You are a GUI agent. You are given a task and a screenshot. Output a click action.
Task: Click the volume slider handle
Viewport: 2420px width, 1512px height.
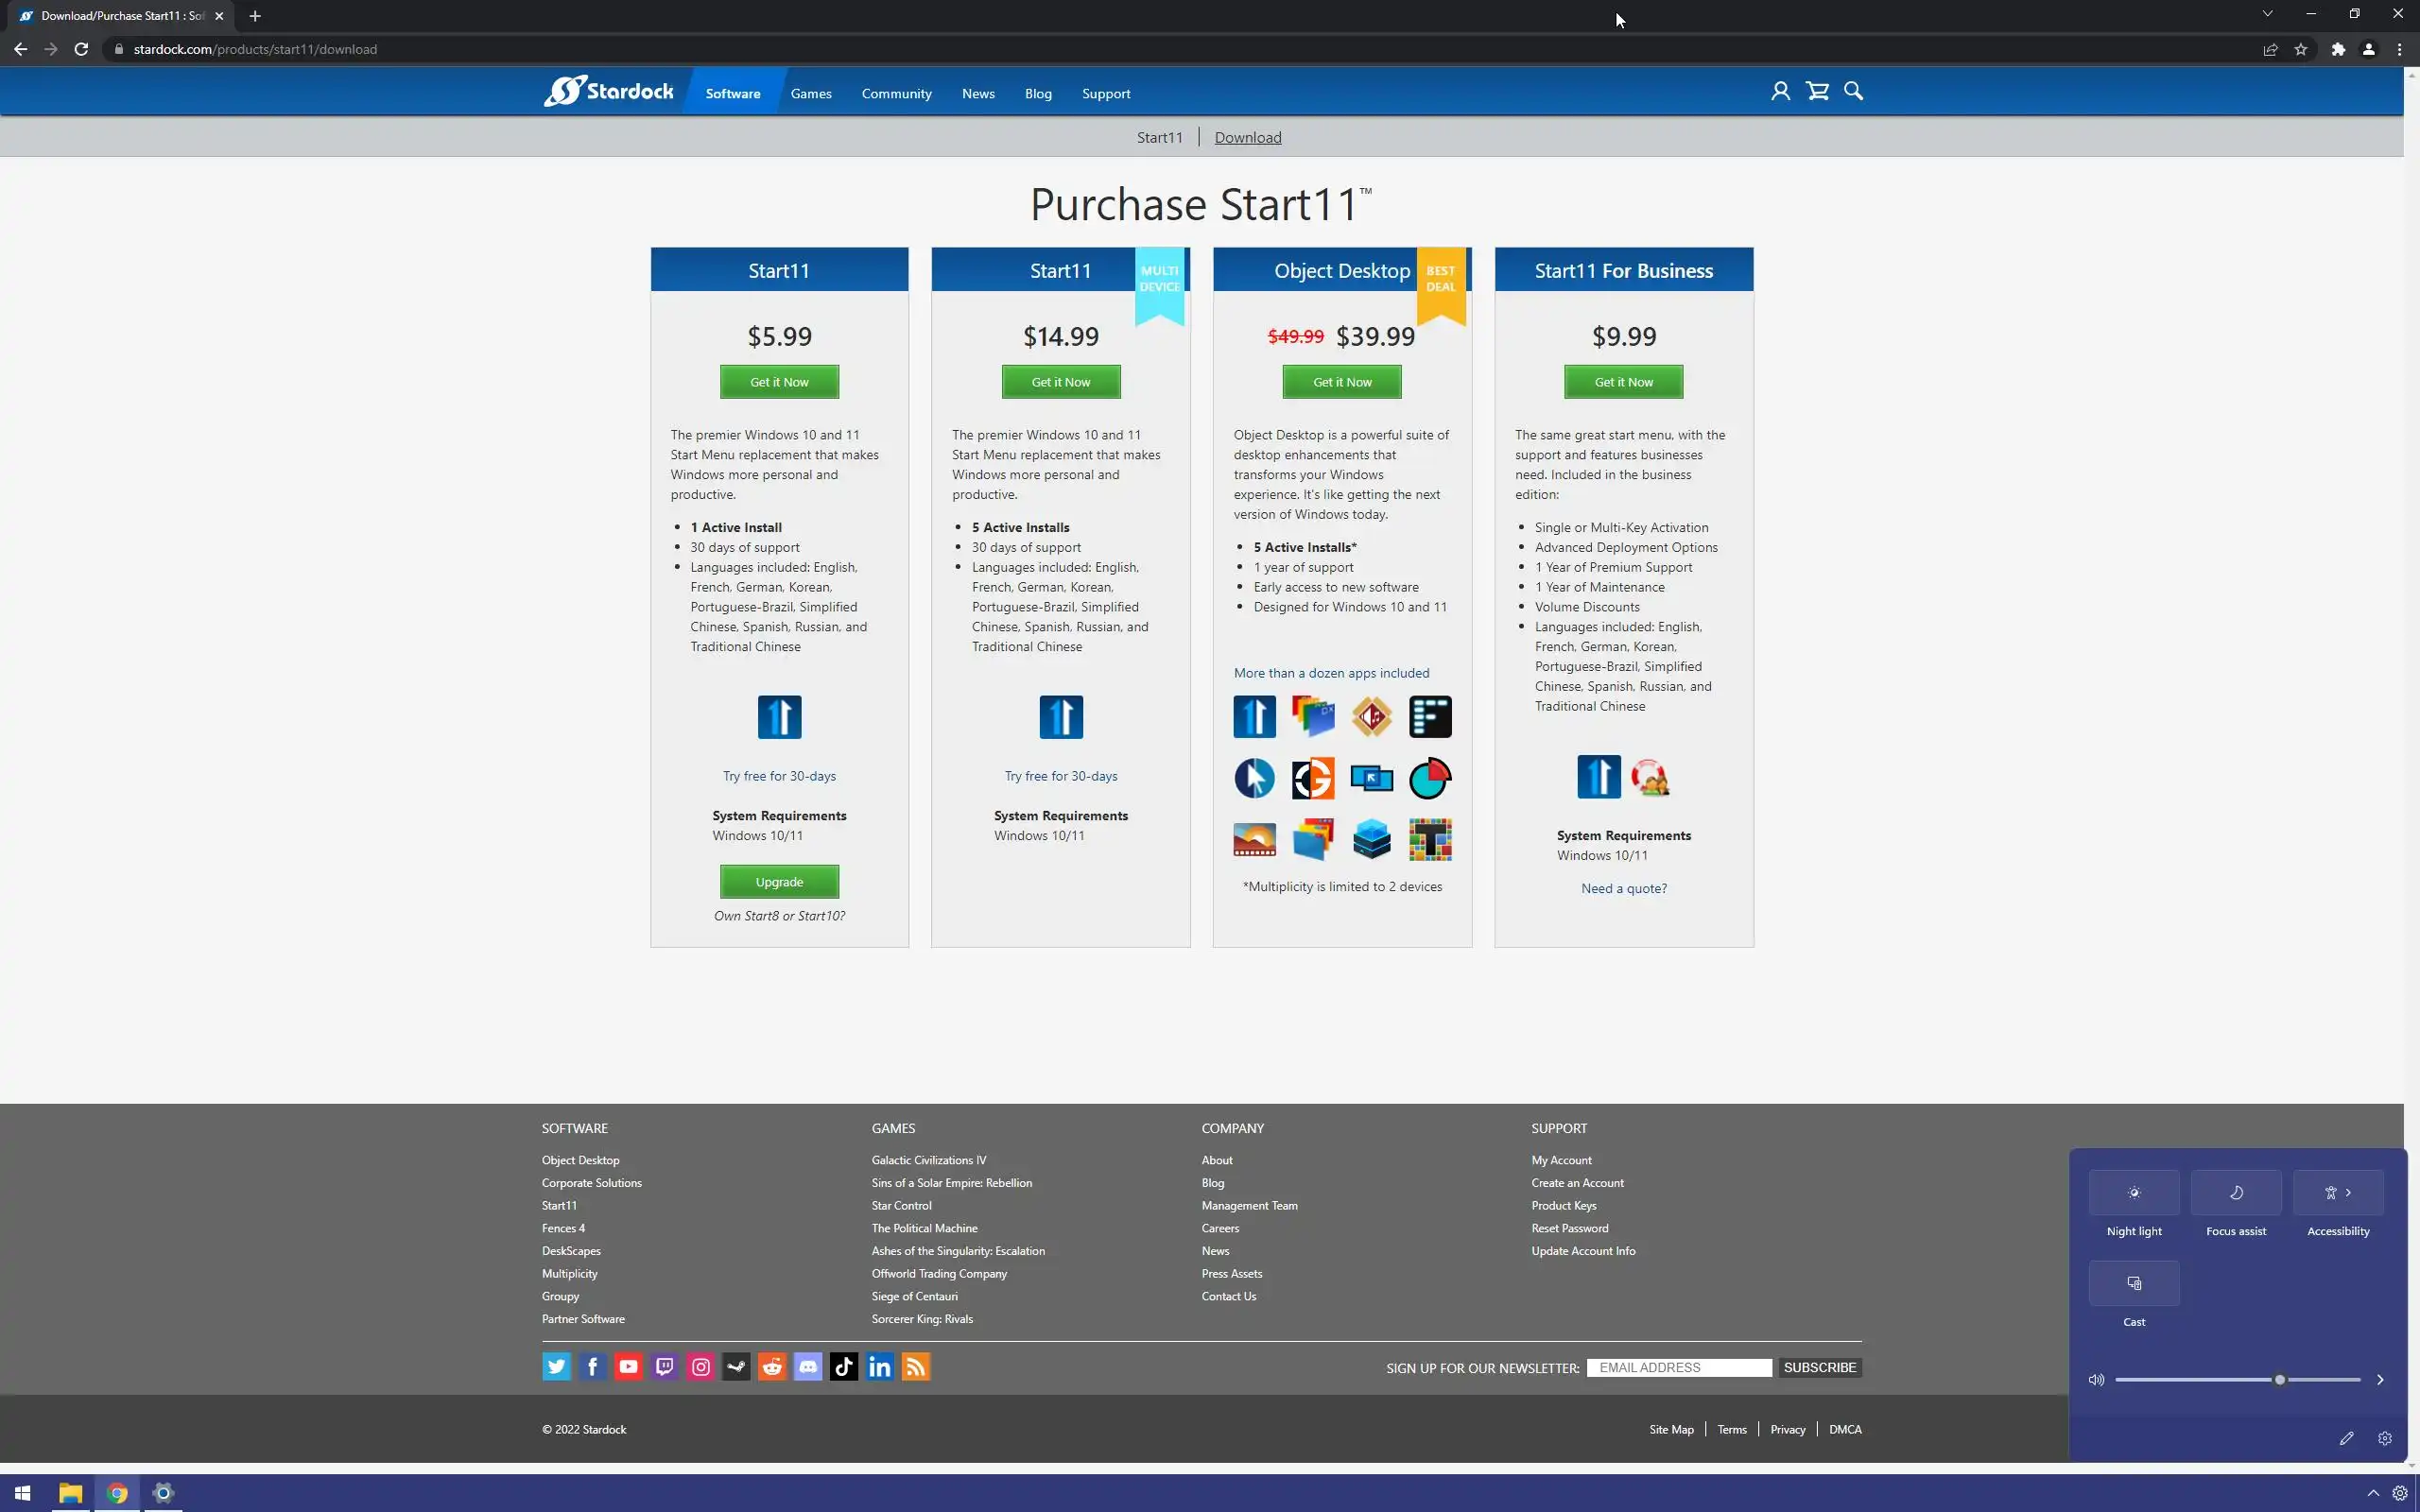coord(2279,1380)
